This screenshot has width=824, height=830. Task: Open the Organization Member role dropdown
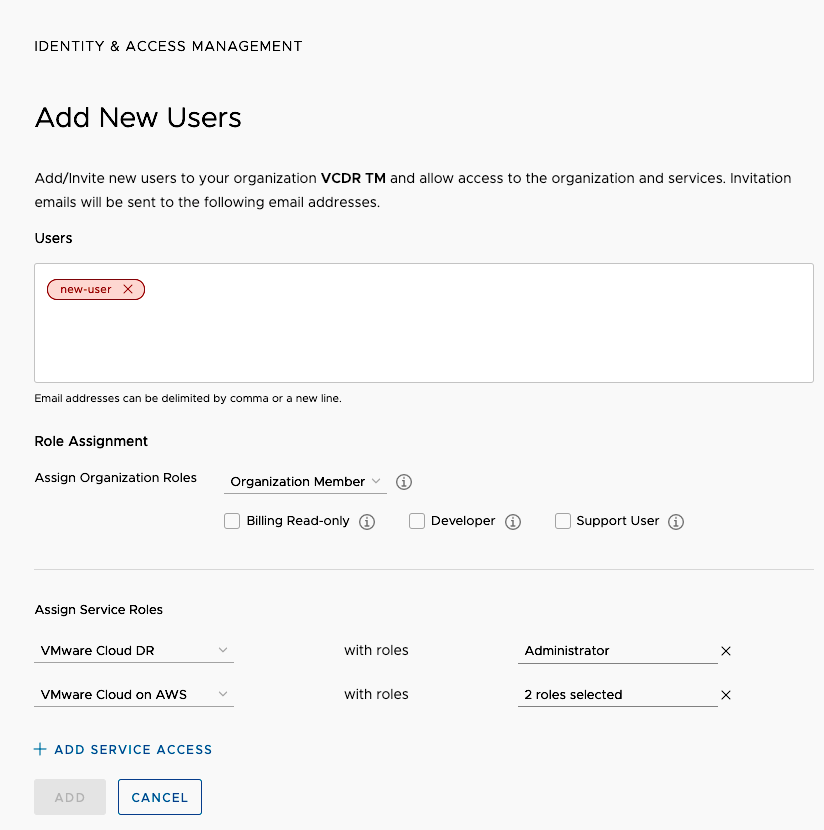click(305, 482)
